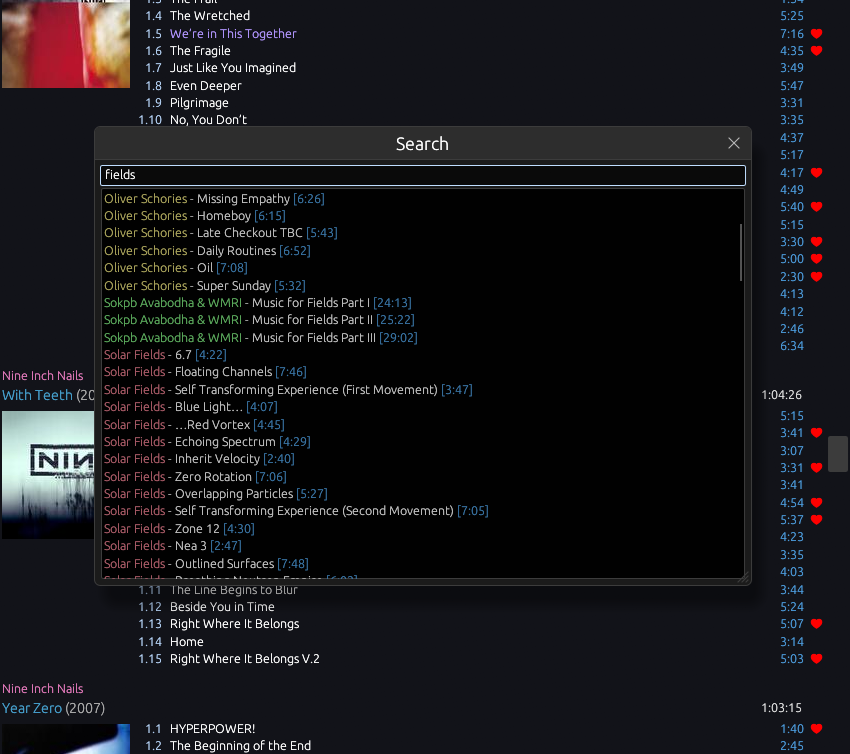The height and width of the screenshot is (754, 850).
Task: Select 'Oliver Schories - Missing Empathy' search result
Action: [214, 199]
